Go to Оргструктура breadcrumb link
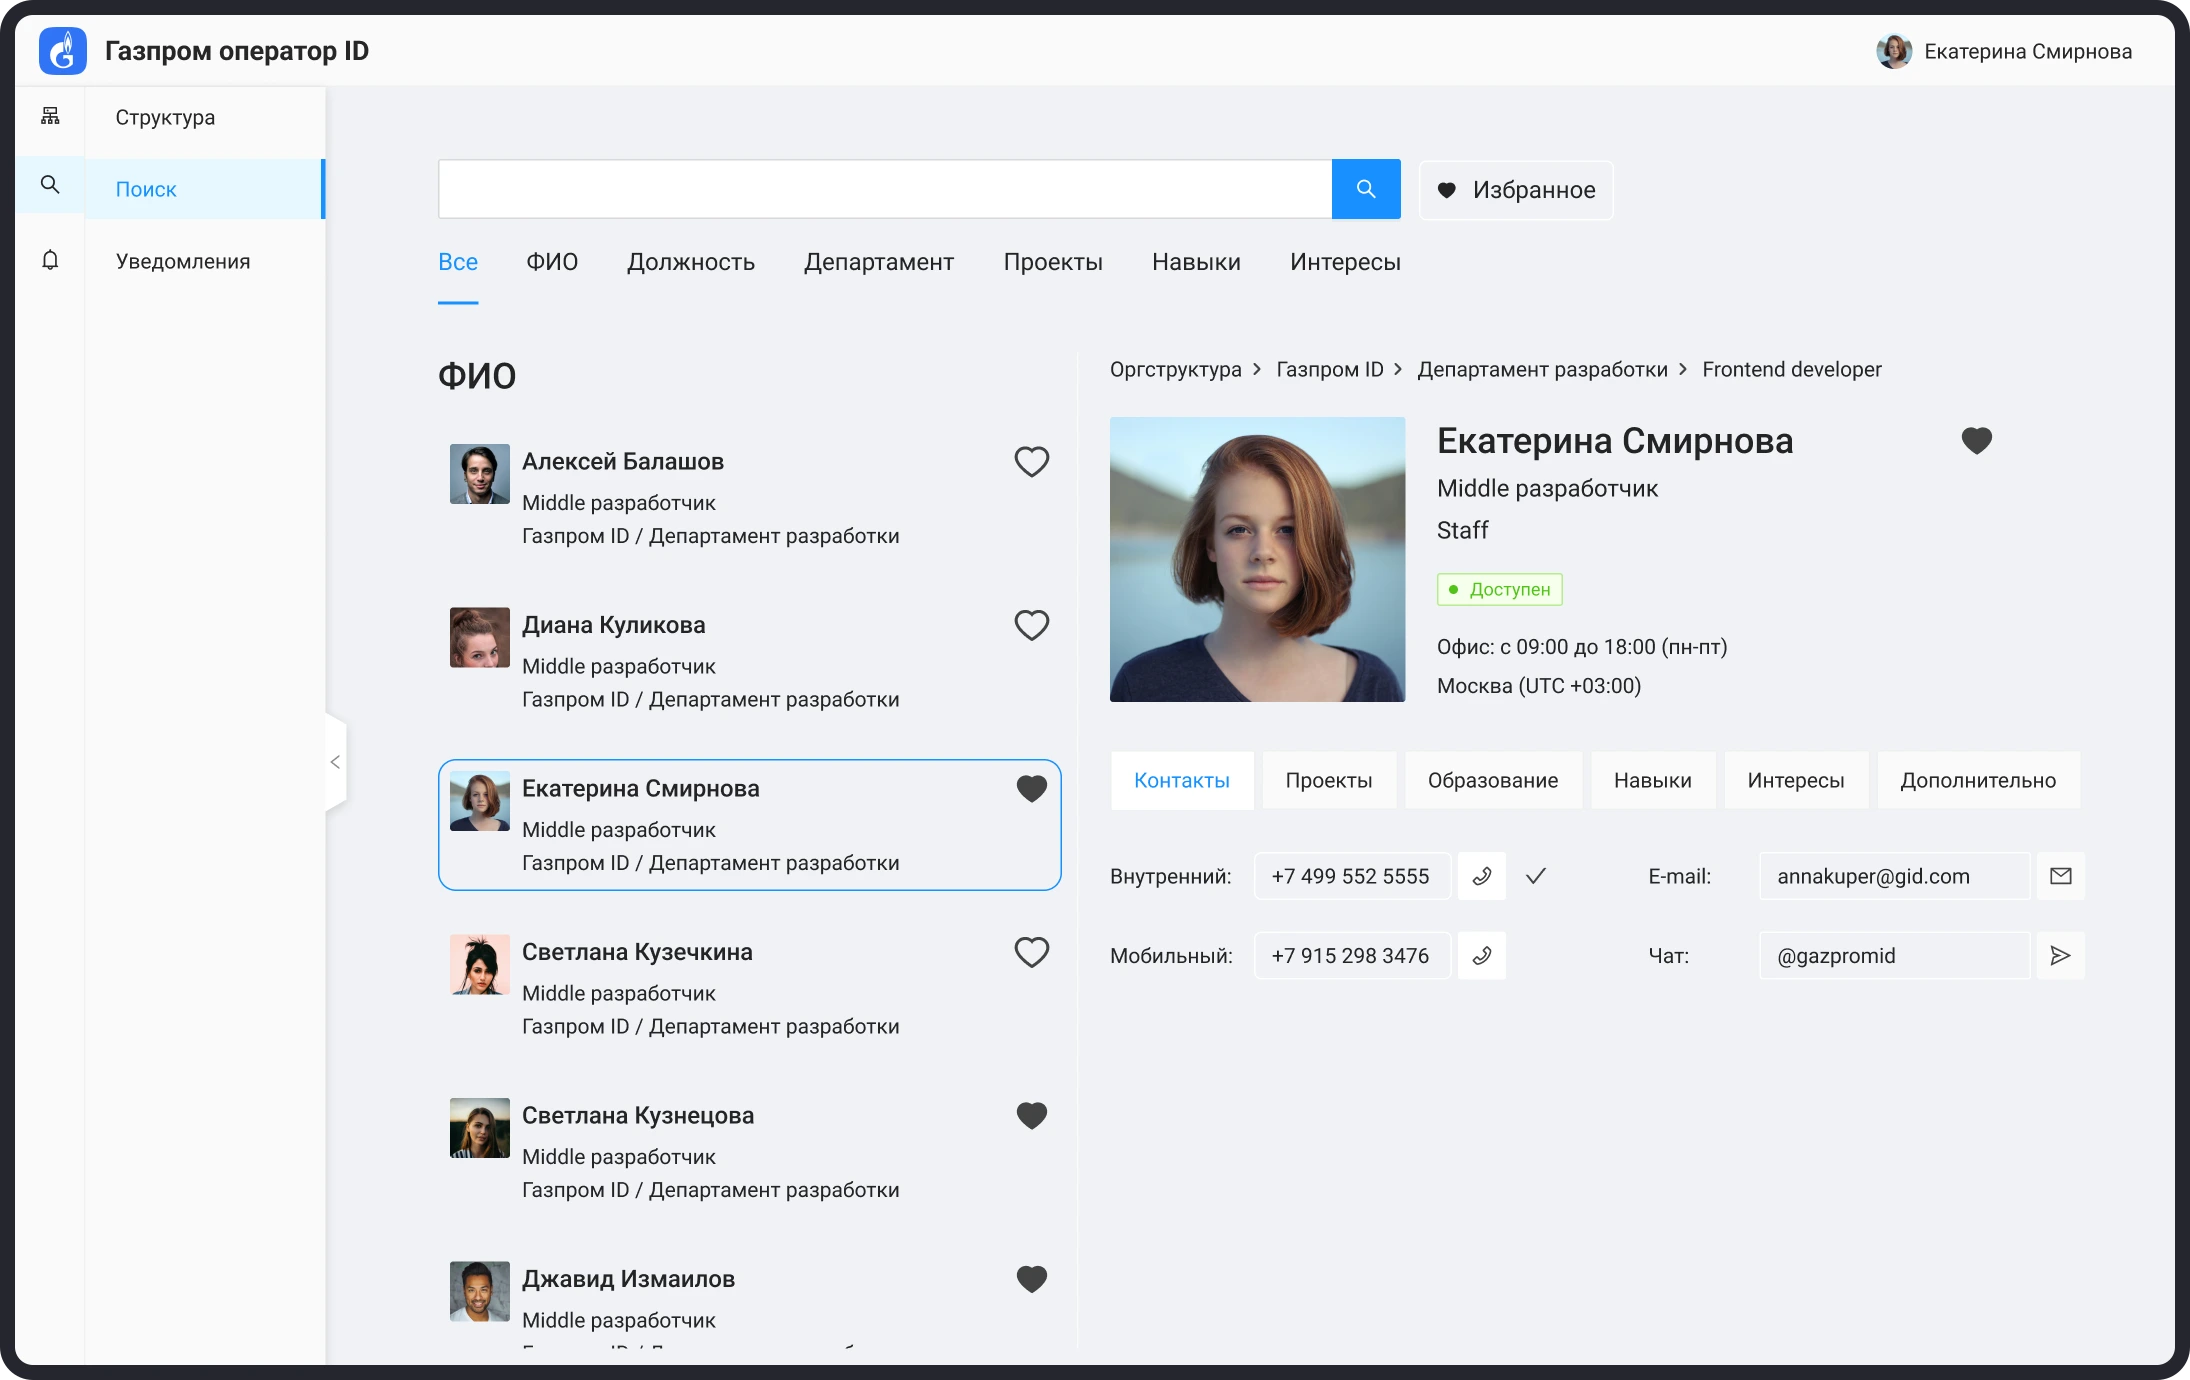Screen dimensions: 2190x1380 point(1176,369)
